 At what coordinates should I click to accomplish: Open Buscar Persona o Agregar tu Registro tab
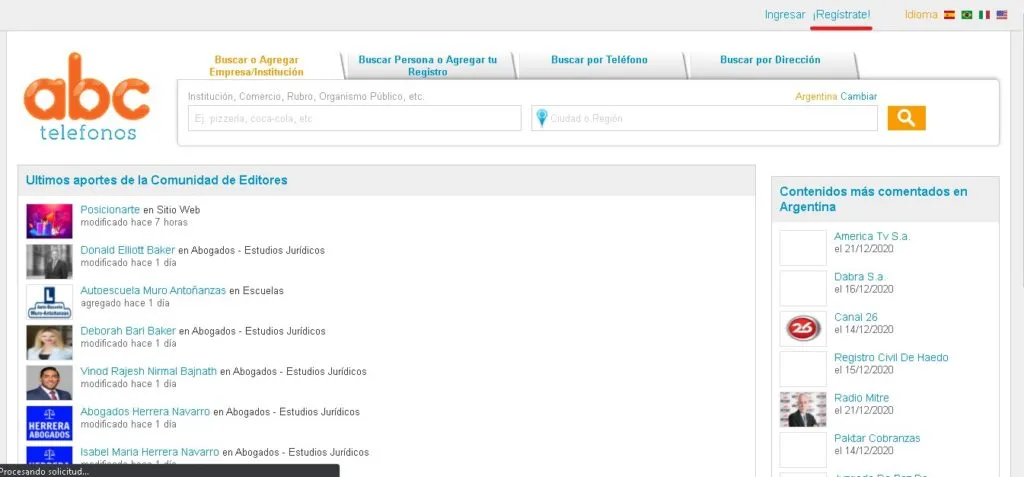[427, 66]
